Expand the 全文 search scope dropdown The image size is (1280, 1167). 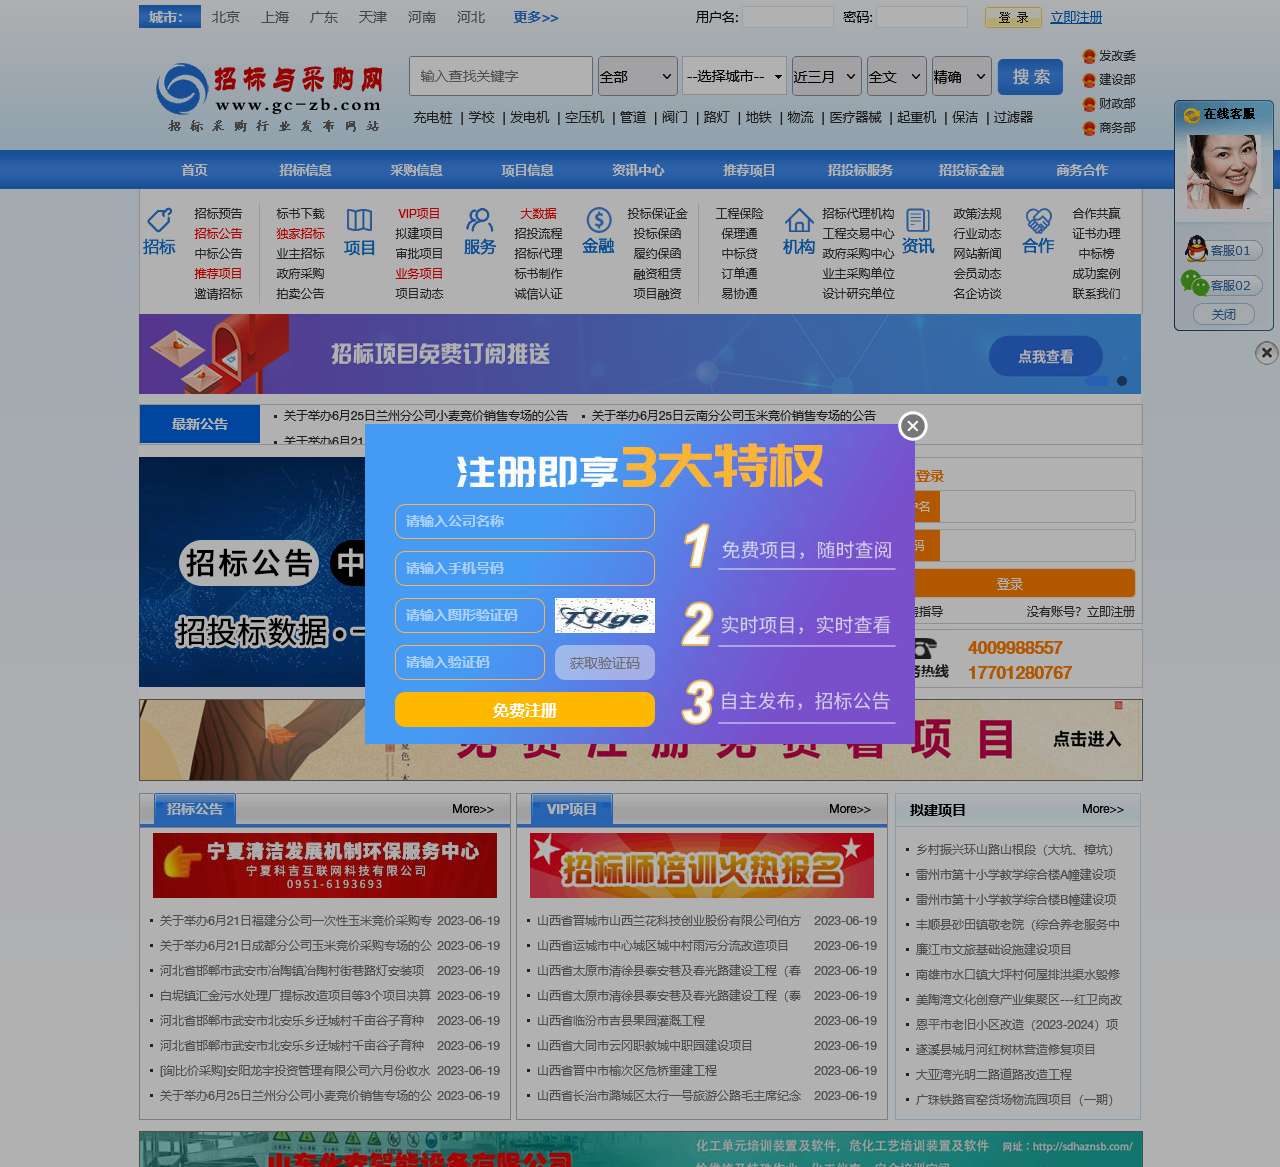click(x=896, y=76)
